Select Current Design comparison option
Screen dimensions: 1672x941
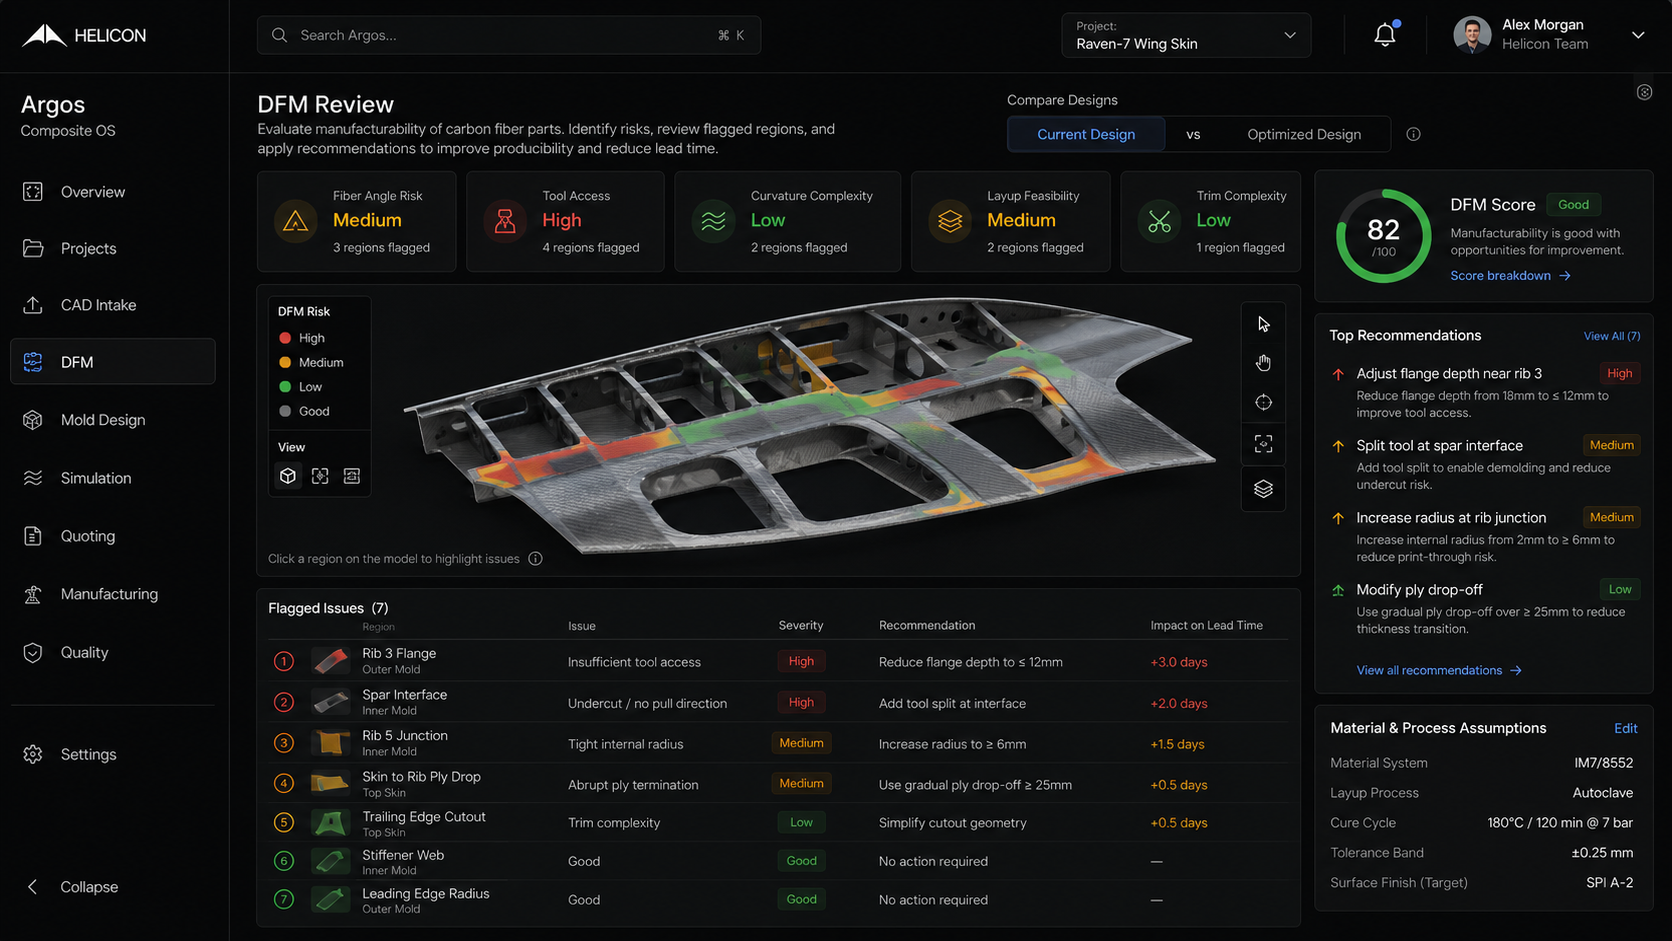click(1086, 134)
